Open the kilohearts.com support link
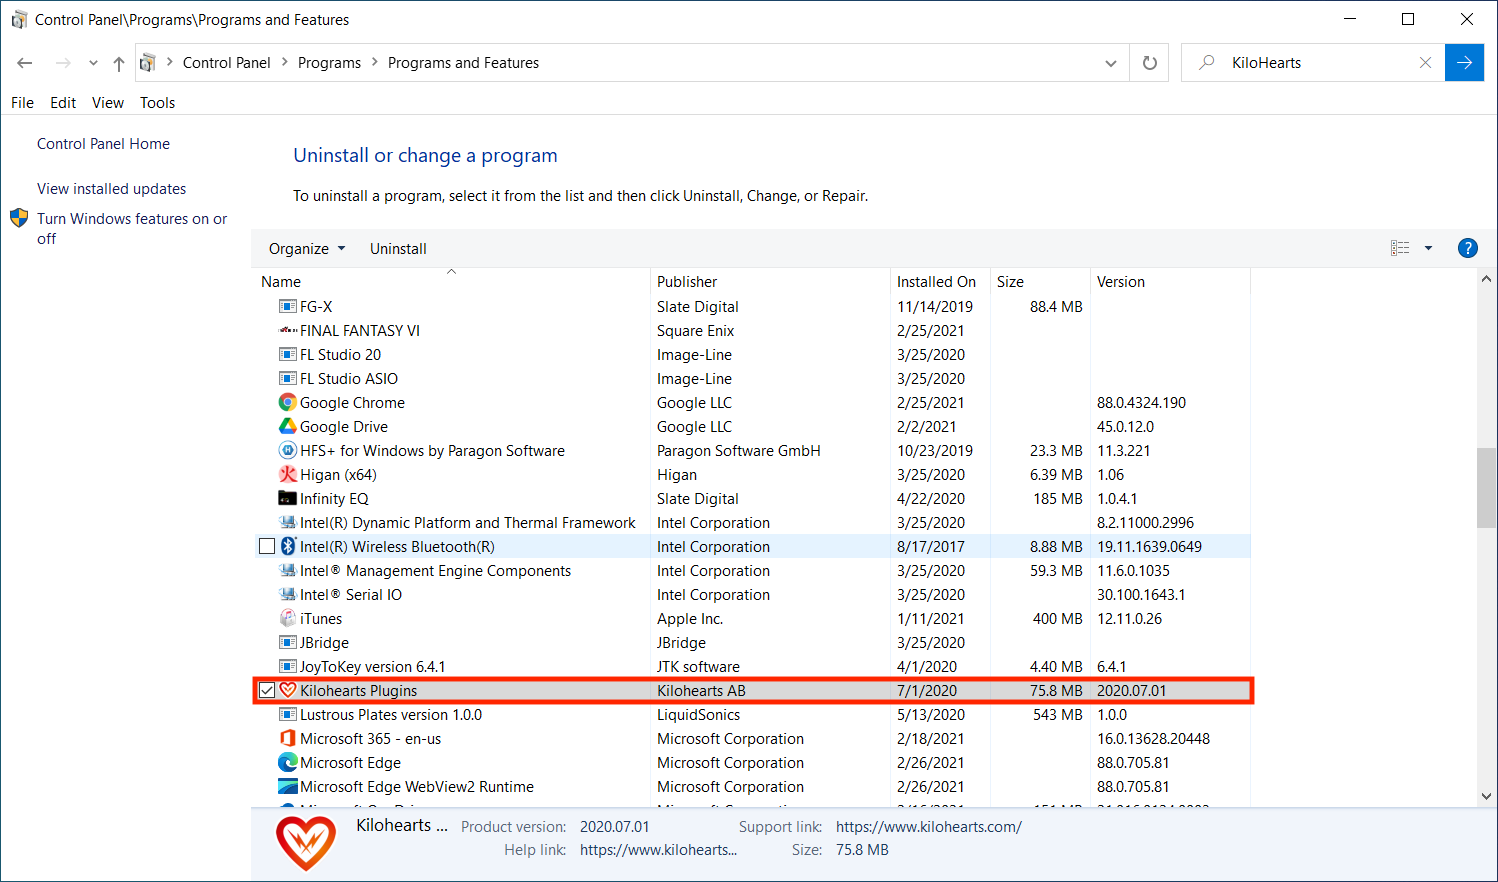The image size is (1498, 882). pos(929,827)
